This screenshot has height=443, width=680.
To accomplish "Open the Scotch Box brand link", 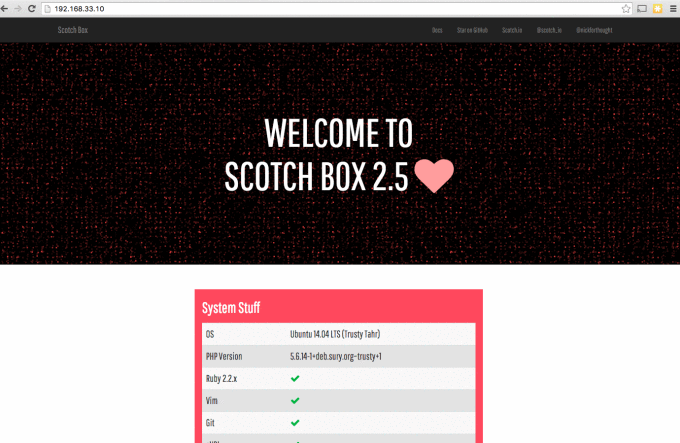I will pyautogui.click(x=73, y=30).
